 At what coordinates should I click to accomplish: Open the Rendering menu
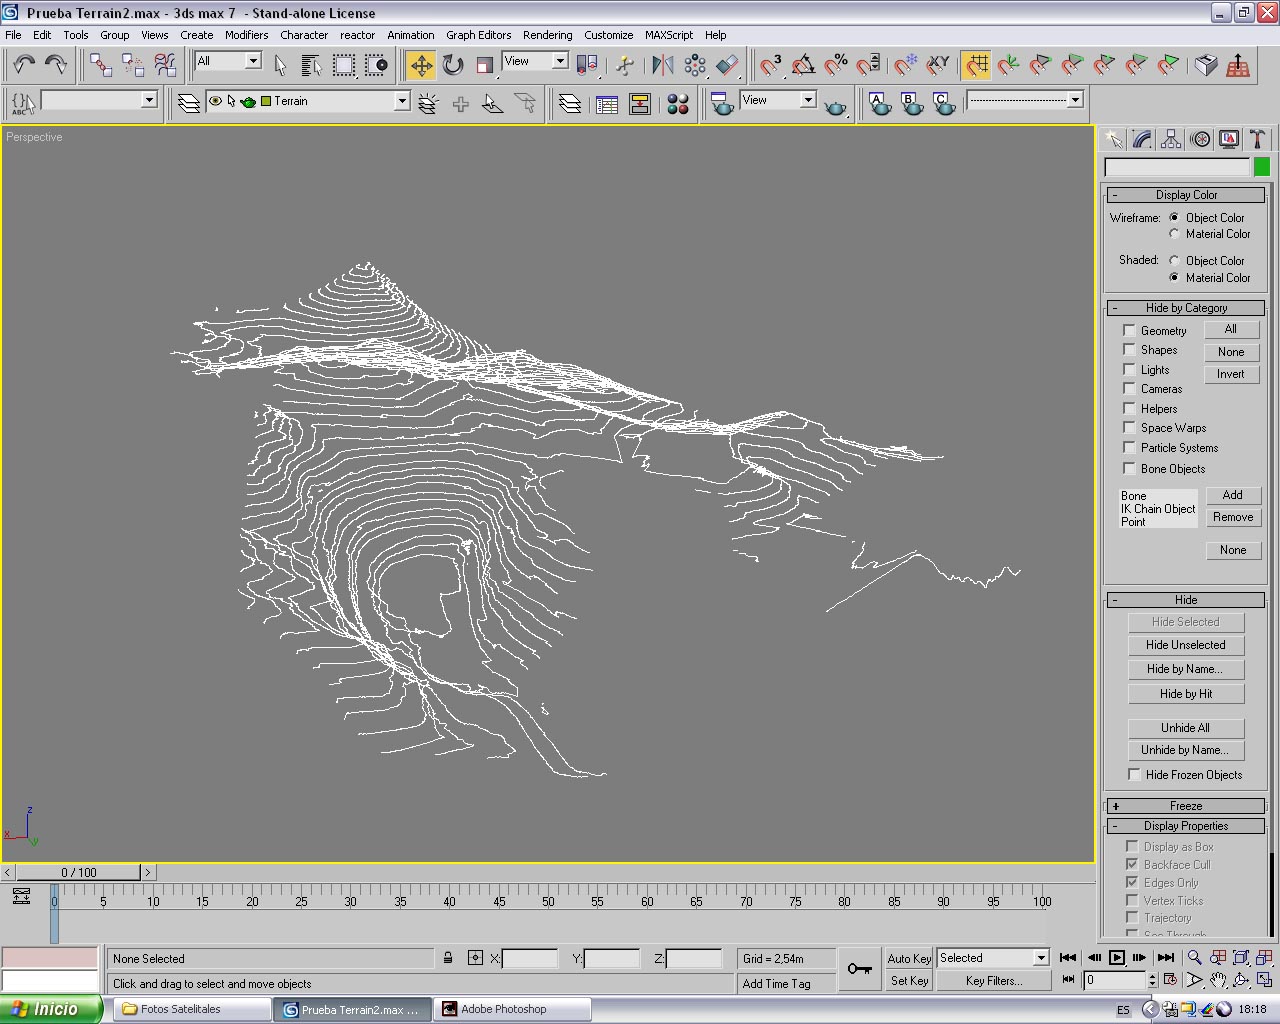pyautogui.click(x=547, y=35)
